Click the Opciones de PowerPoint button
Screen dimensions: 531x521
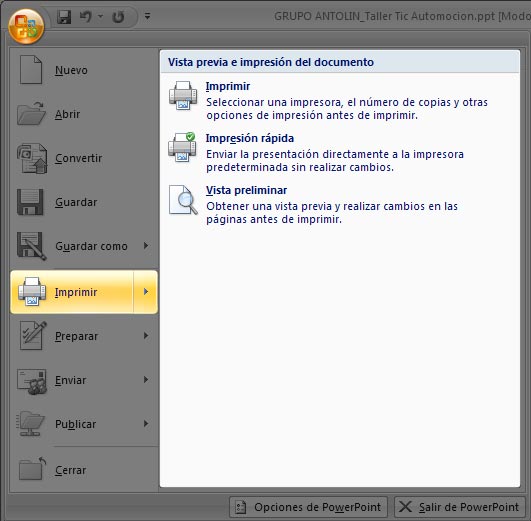click(x=308, y=507)
